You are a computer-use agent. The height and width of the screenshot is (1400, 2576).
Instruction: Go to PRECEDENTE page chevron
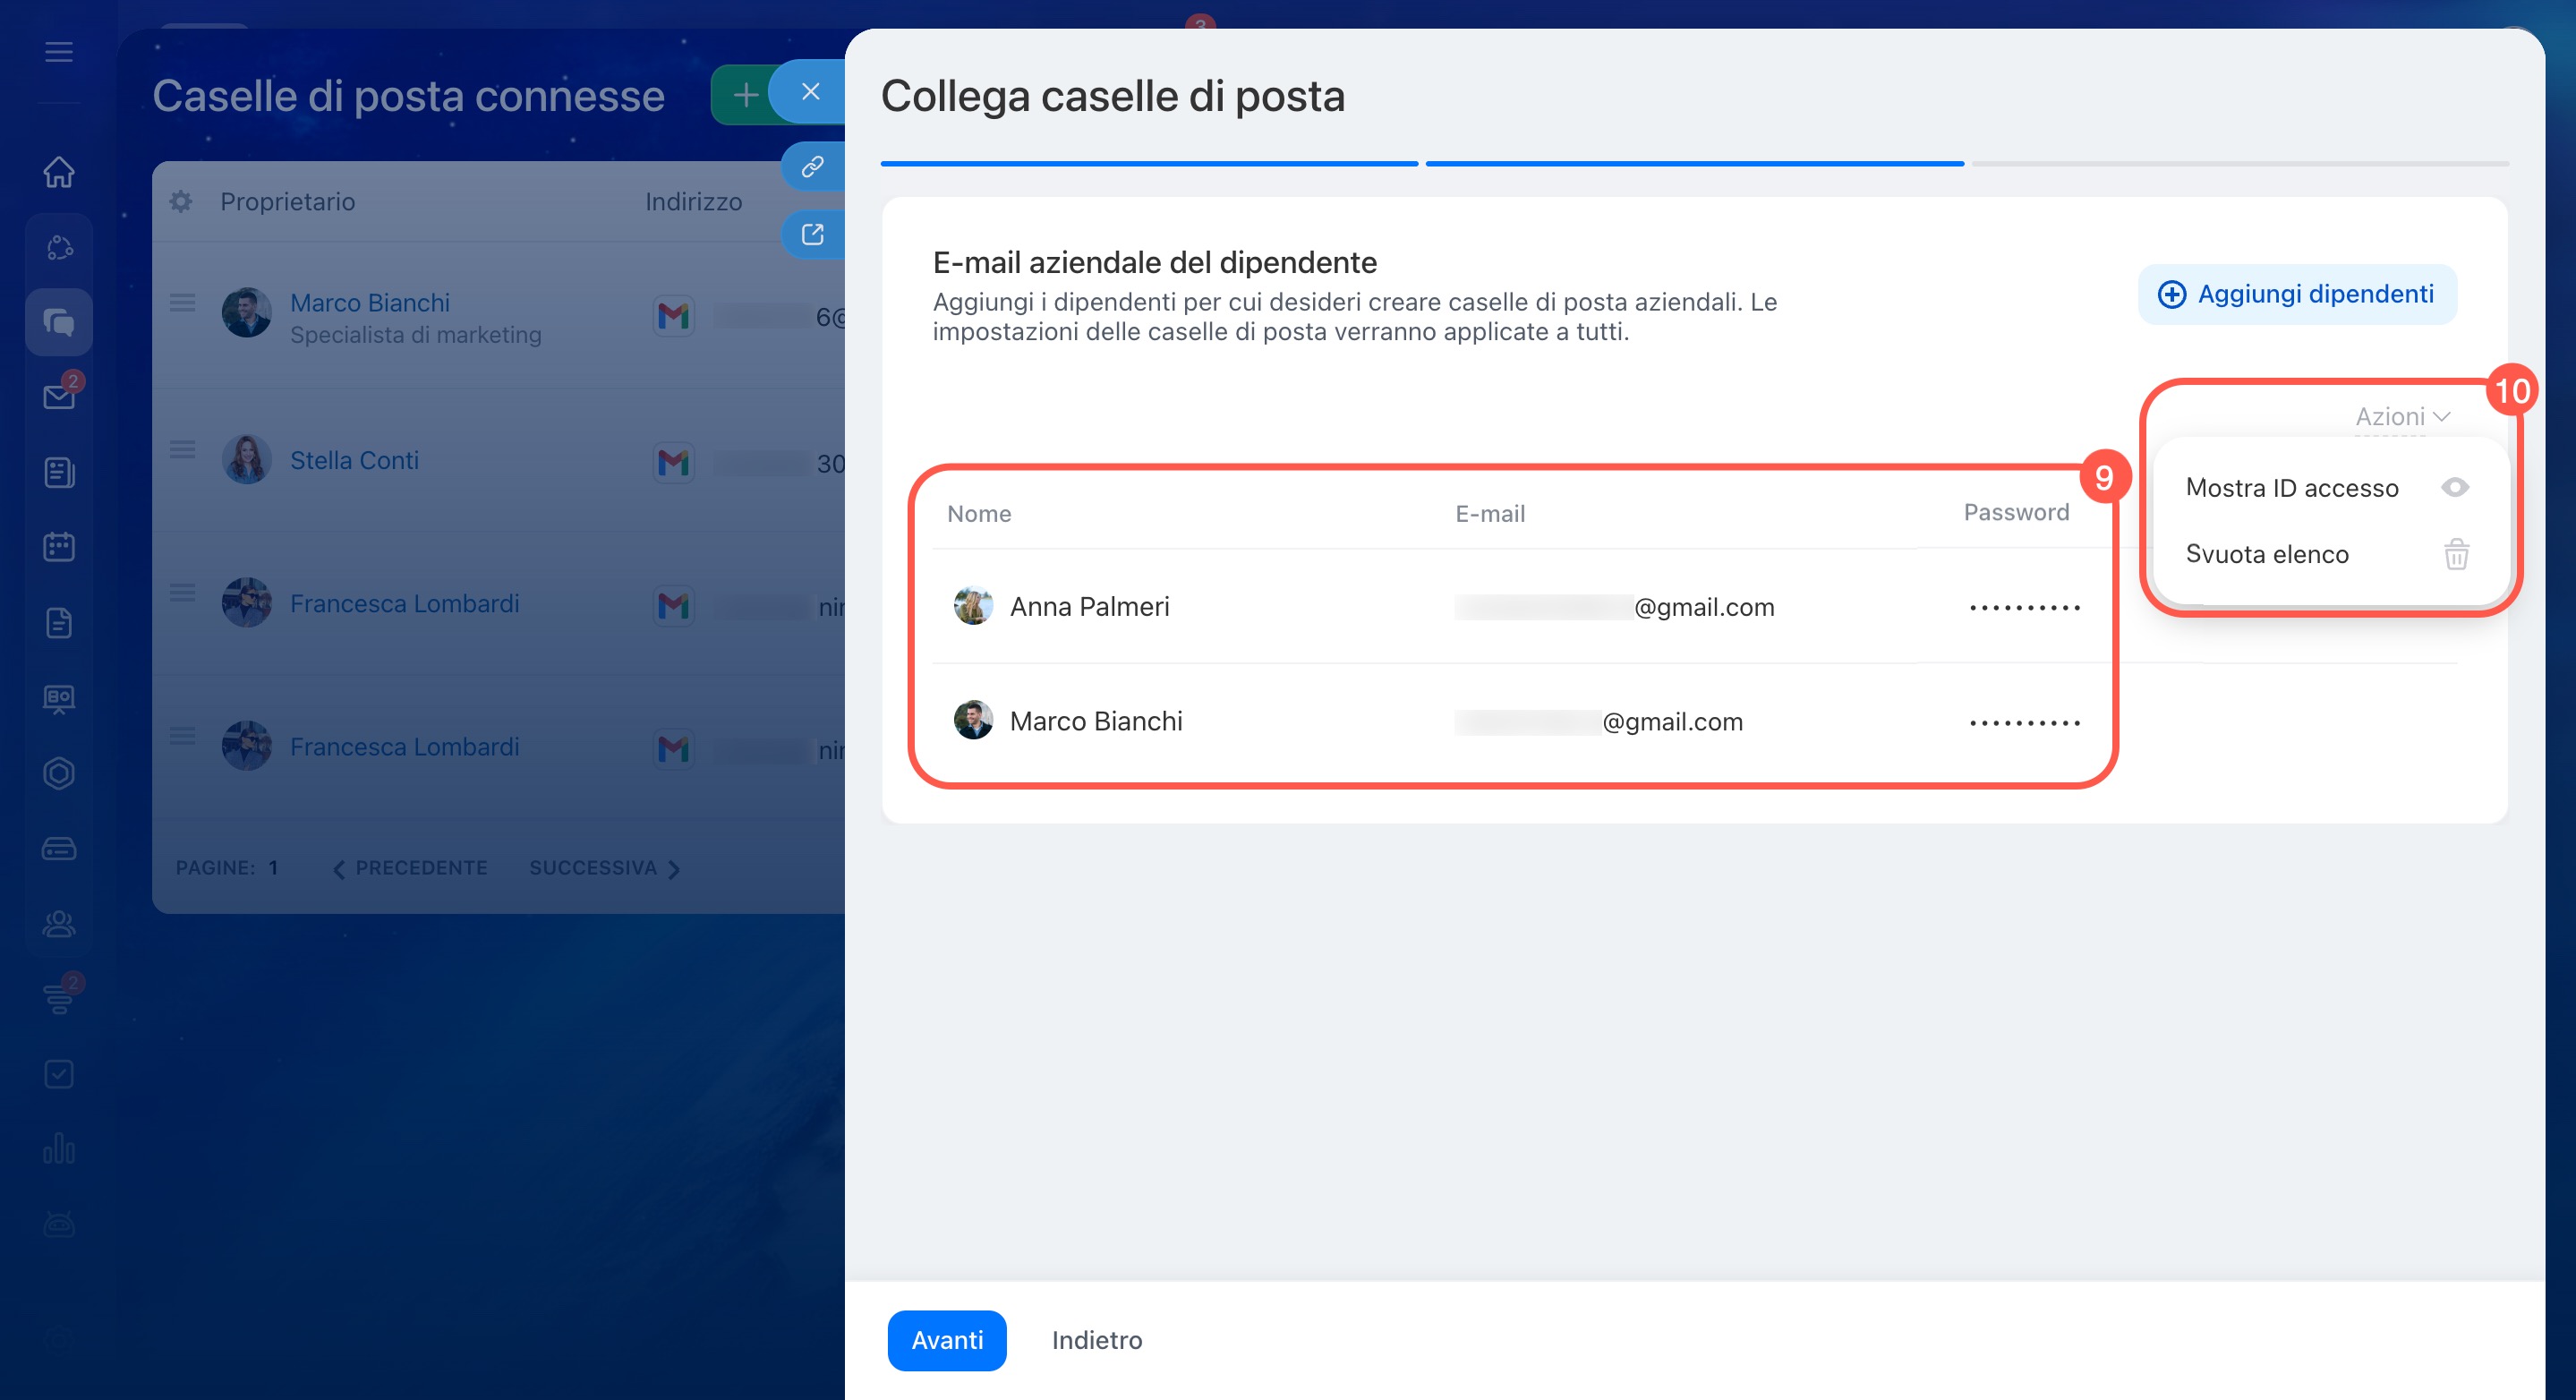(x=339, y=869)
